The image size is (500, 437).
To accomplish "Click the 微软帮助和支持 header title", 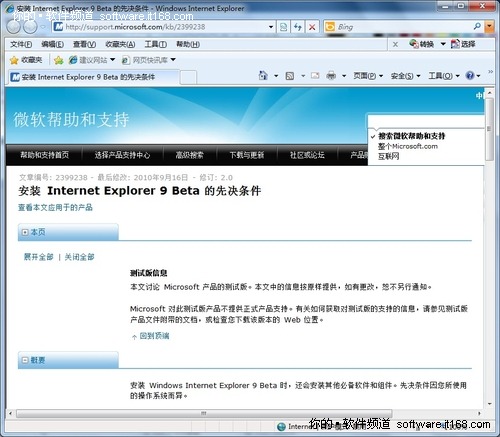I will point(71,119).
